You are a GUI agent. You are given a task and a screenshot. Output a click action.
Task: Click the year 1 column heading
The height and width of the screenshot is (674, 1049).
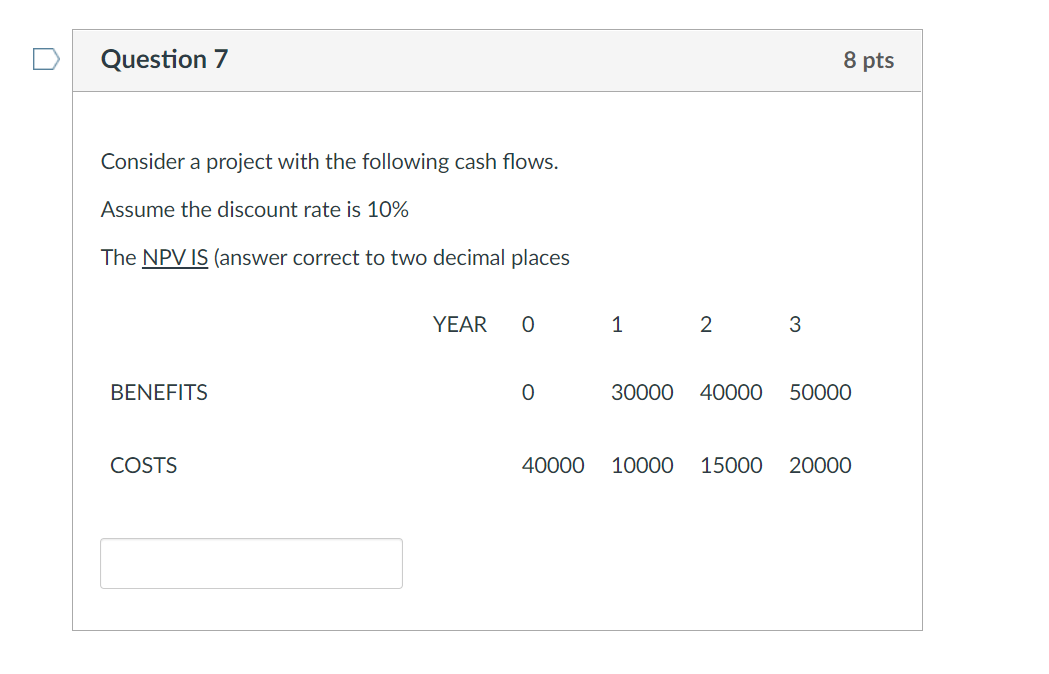coord(617,324)
